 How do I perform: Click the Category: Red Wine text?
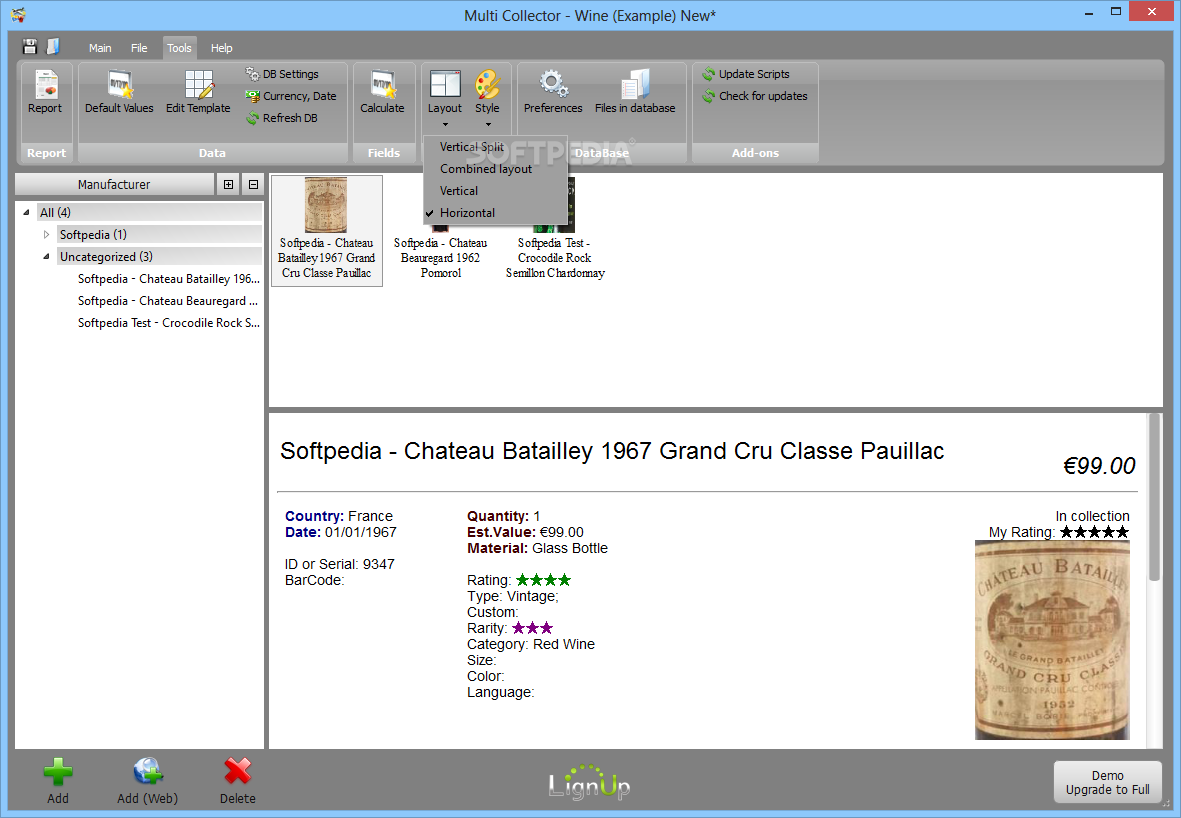[x=531, y=644]
